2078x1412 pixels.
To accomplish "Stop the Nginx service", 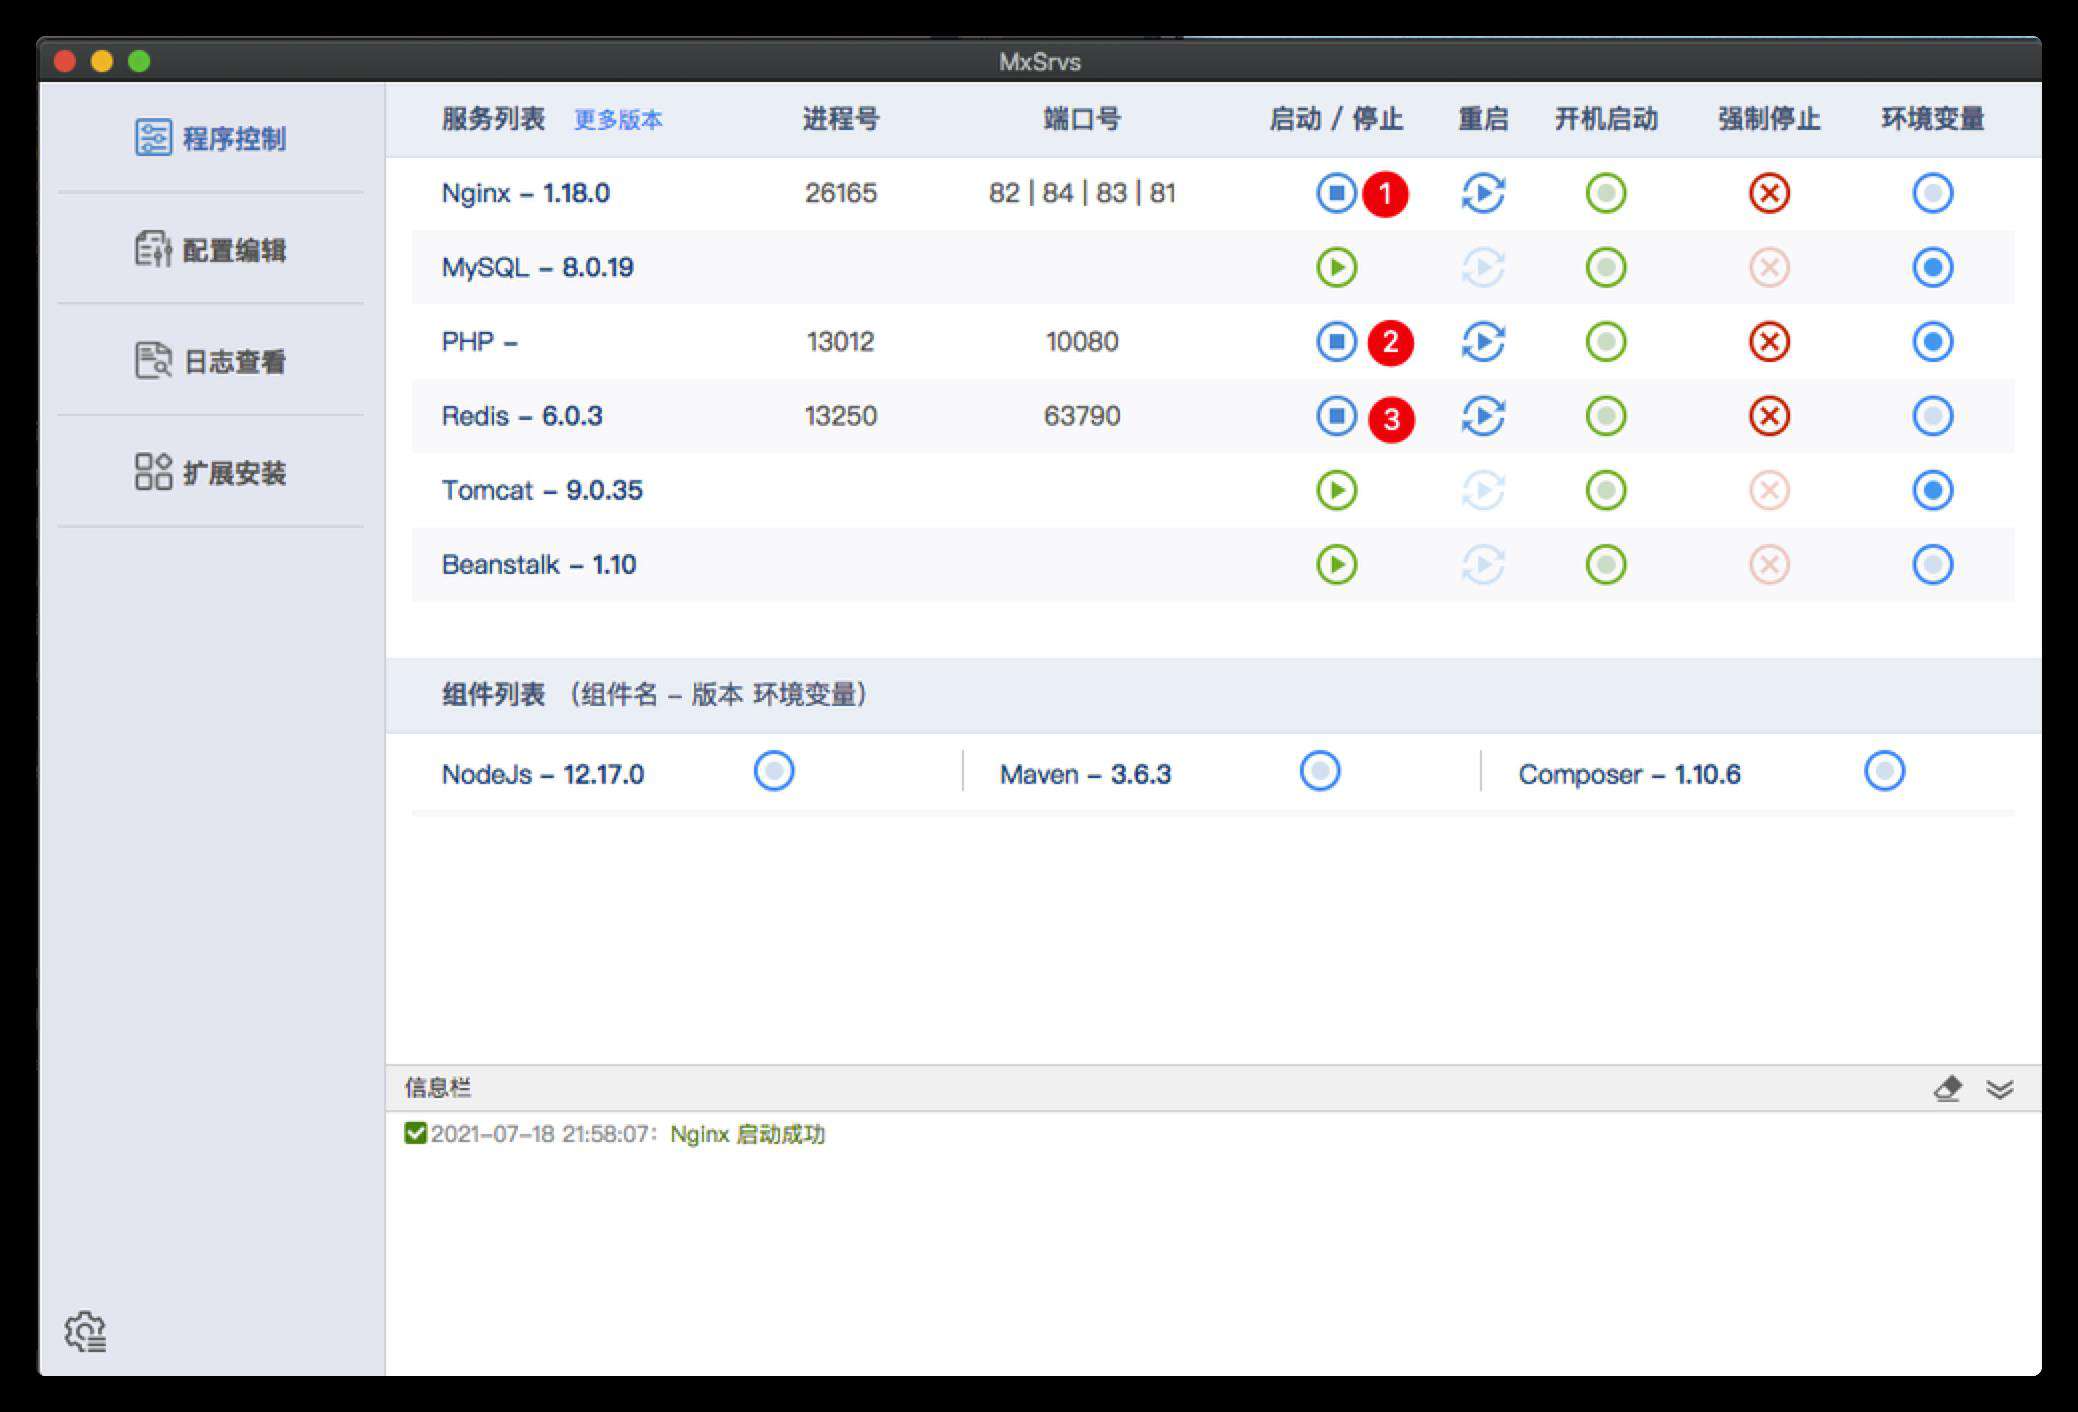I will tap(1336, 193).
